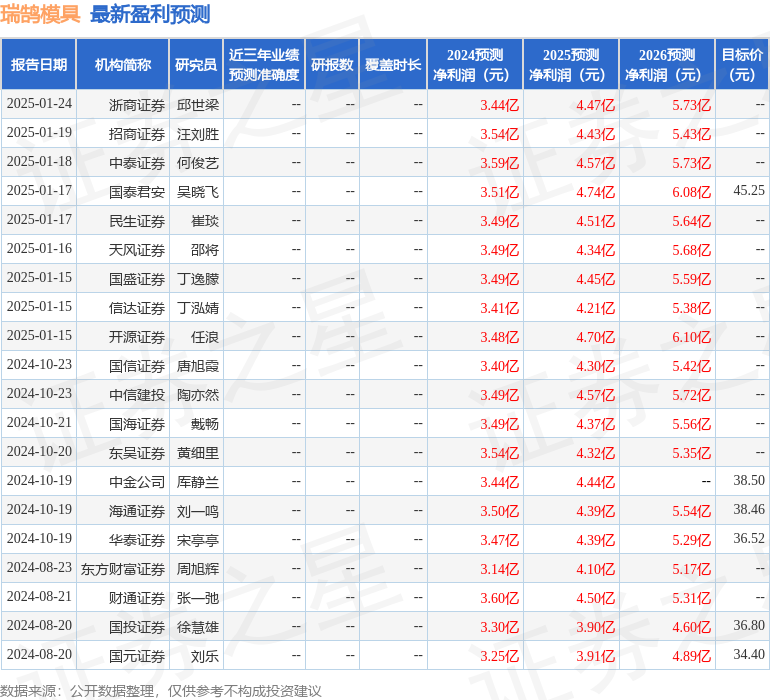Screen dimensions: 770x700
Task: Click researcher name 吴晓飞
Action: click(198, 192)
